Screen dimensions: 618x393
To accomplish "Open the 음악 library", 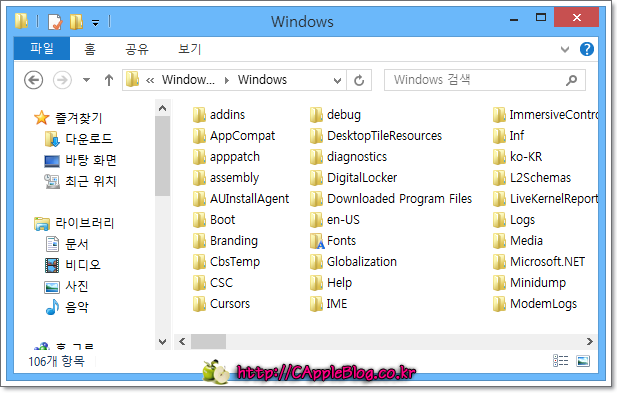I will pos(77,307).
